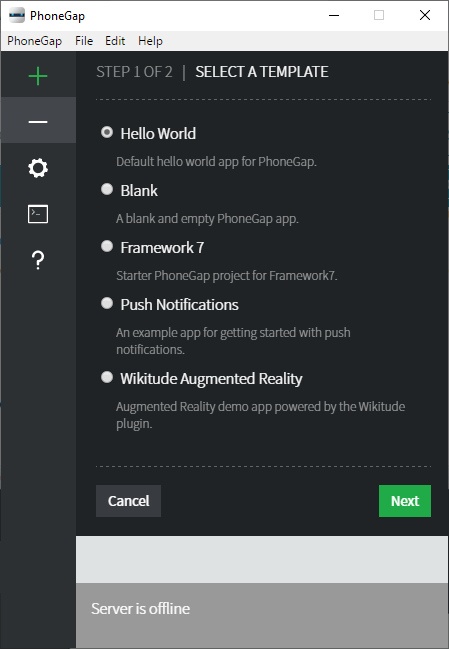Open the terminal log icon in sidebar
This screenshot has width=449, height=649.
pos(38,214)
